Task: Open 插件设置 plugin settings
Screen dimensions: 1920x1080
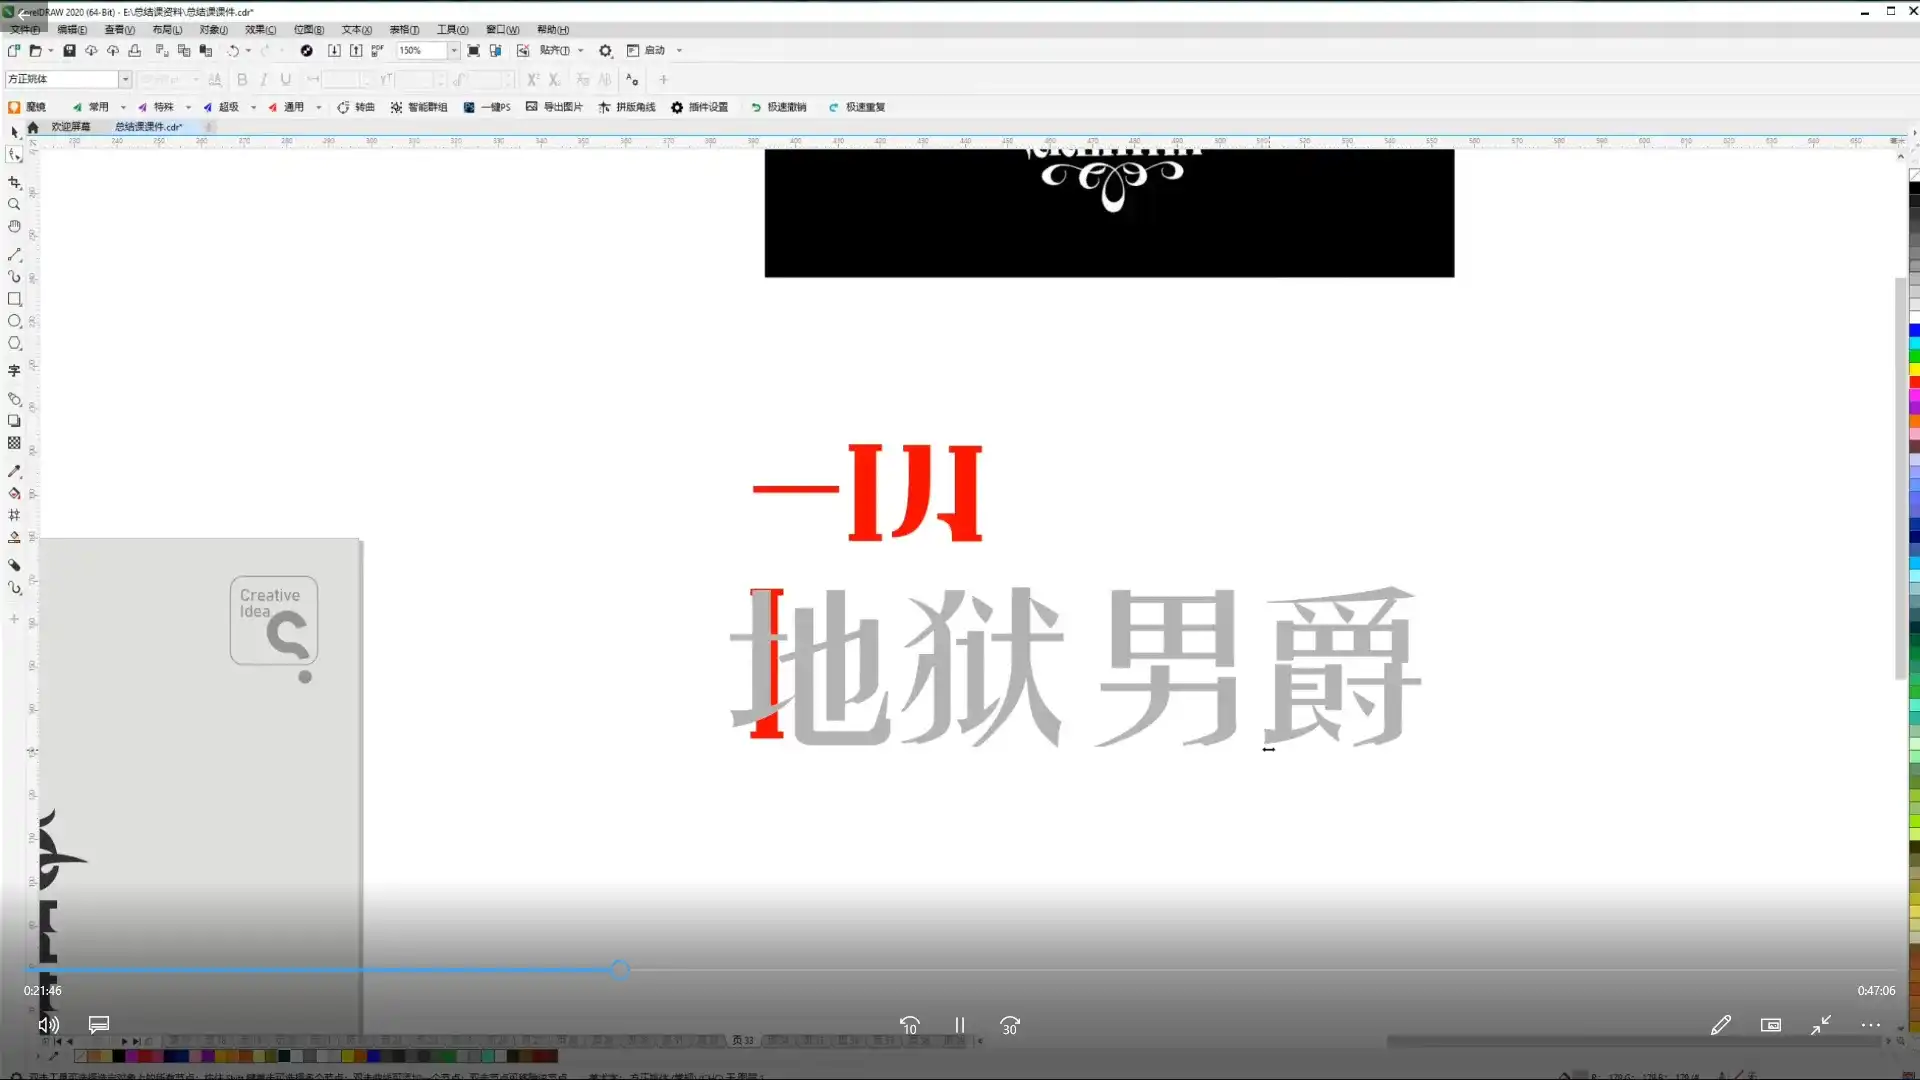Action: [703, 107]
